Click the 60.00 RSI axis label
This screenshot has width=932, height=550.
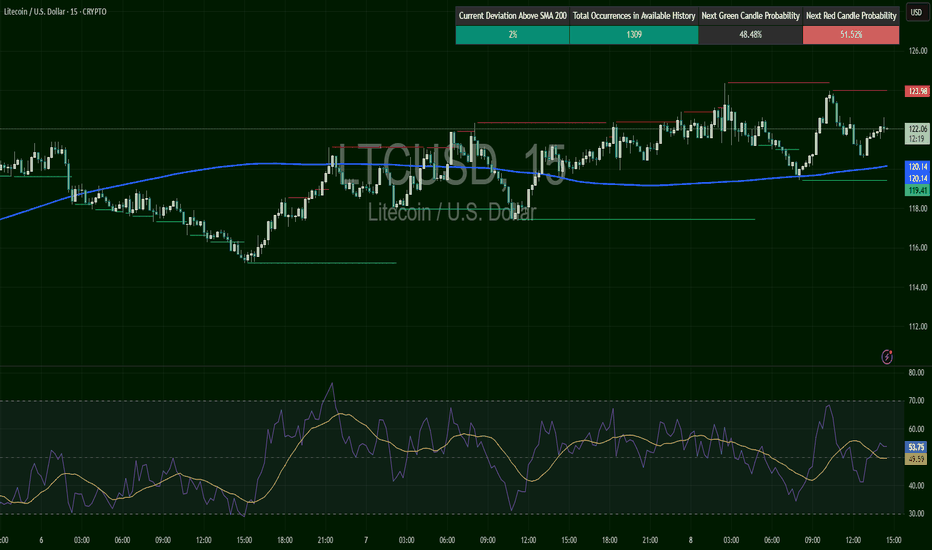click(917, 429)
